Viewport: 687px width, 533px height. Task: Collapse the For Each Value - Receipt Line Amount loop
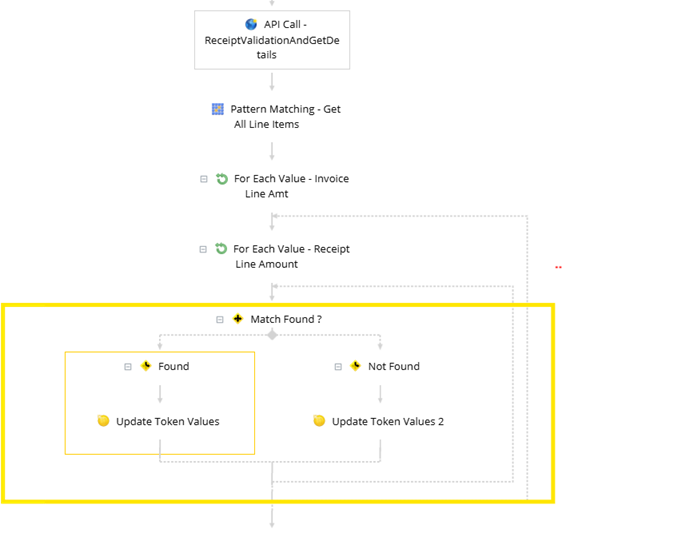pos(204,249)
